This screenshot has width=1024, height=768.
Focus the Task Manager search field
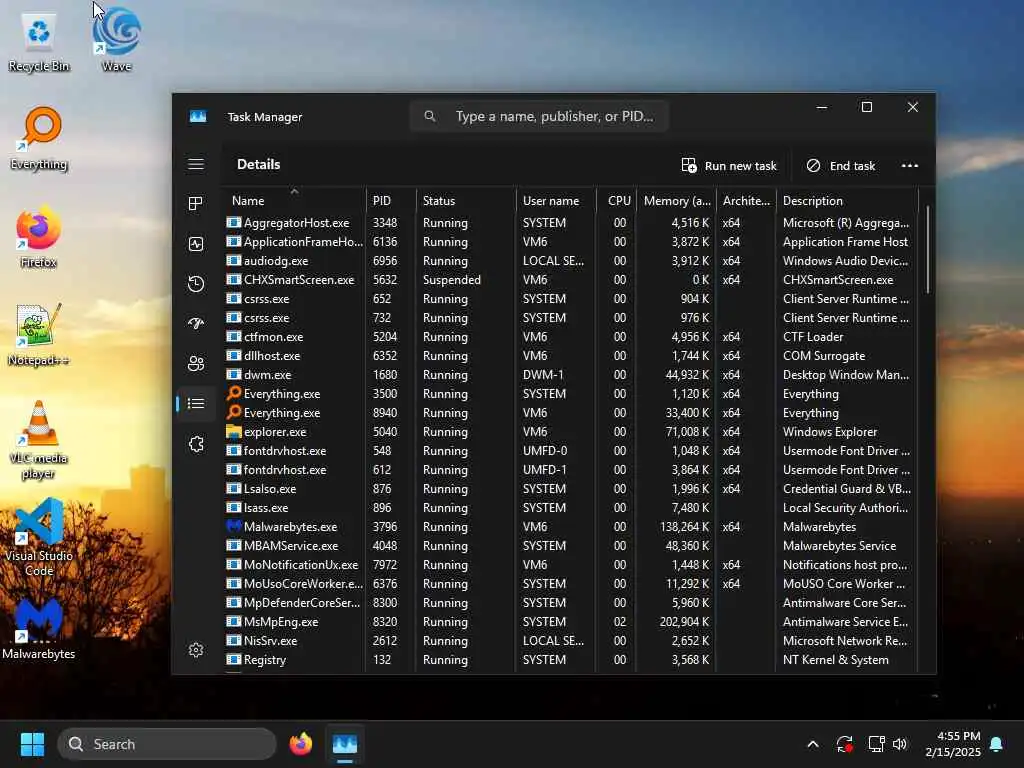coord(539,116)
